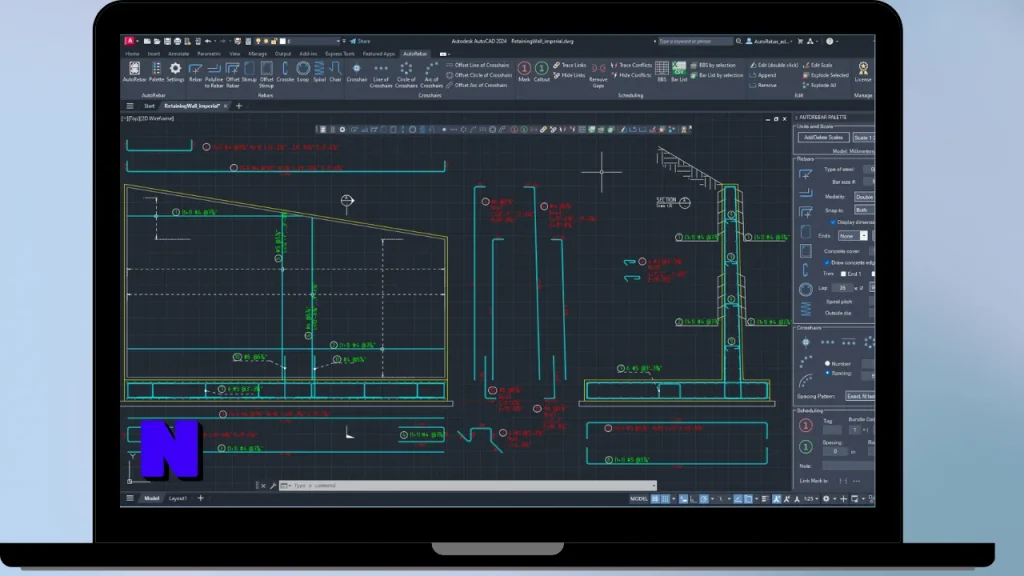This screenshot has height=576, width=1024.
Task: Open the Spacing Pattern dropdown
Action: click(860, 396)
